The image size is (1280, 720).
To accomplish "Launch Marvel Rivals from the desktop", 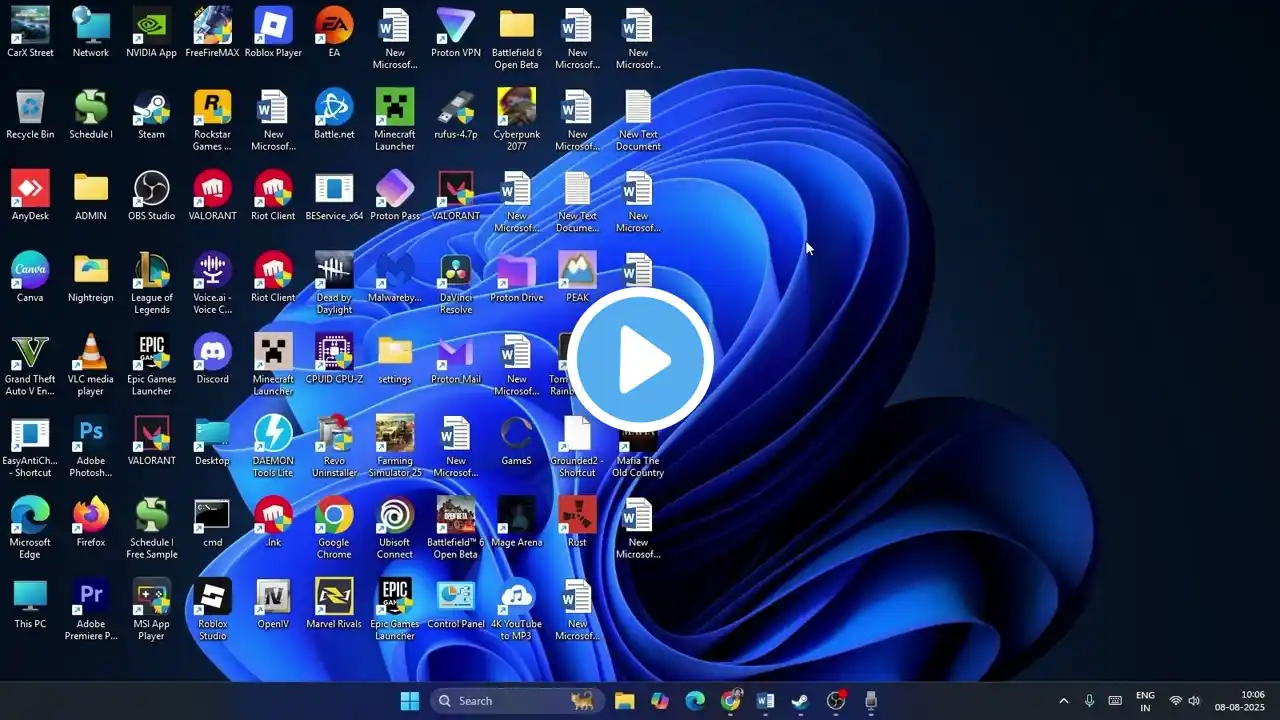I will (x=334, y=603).
